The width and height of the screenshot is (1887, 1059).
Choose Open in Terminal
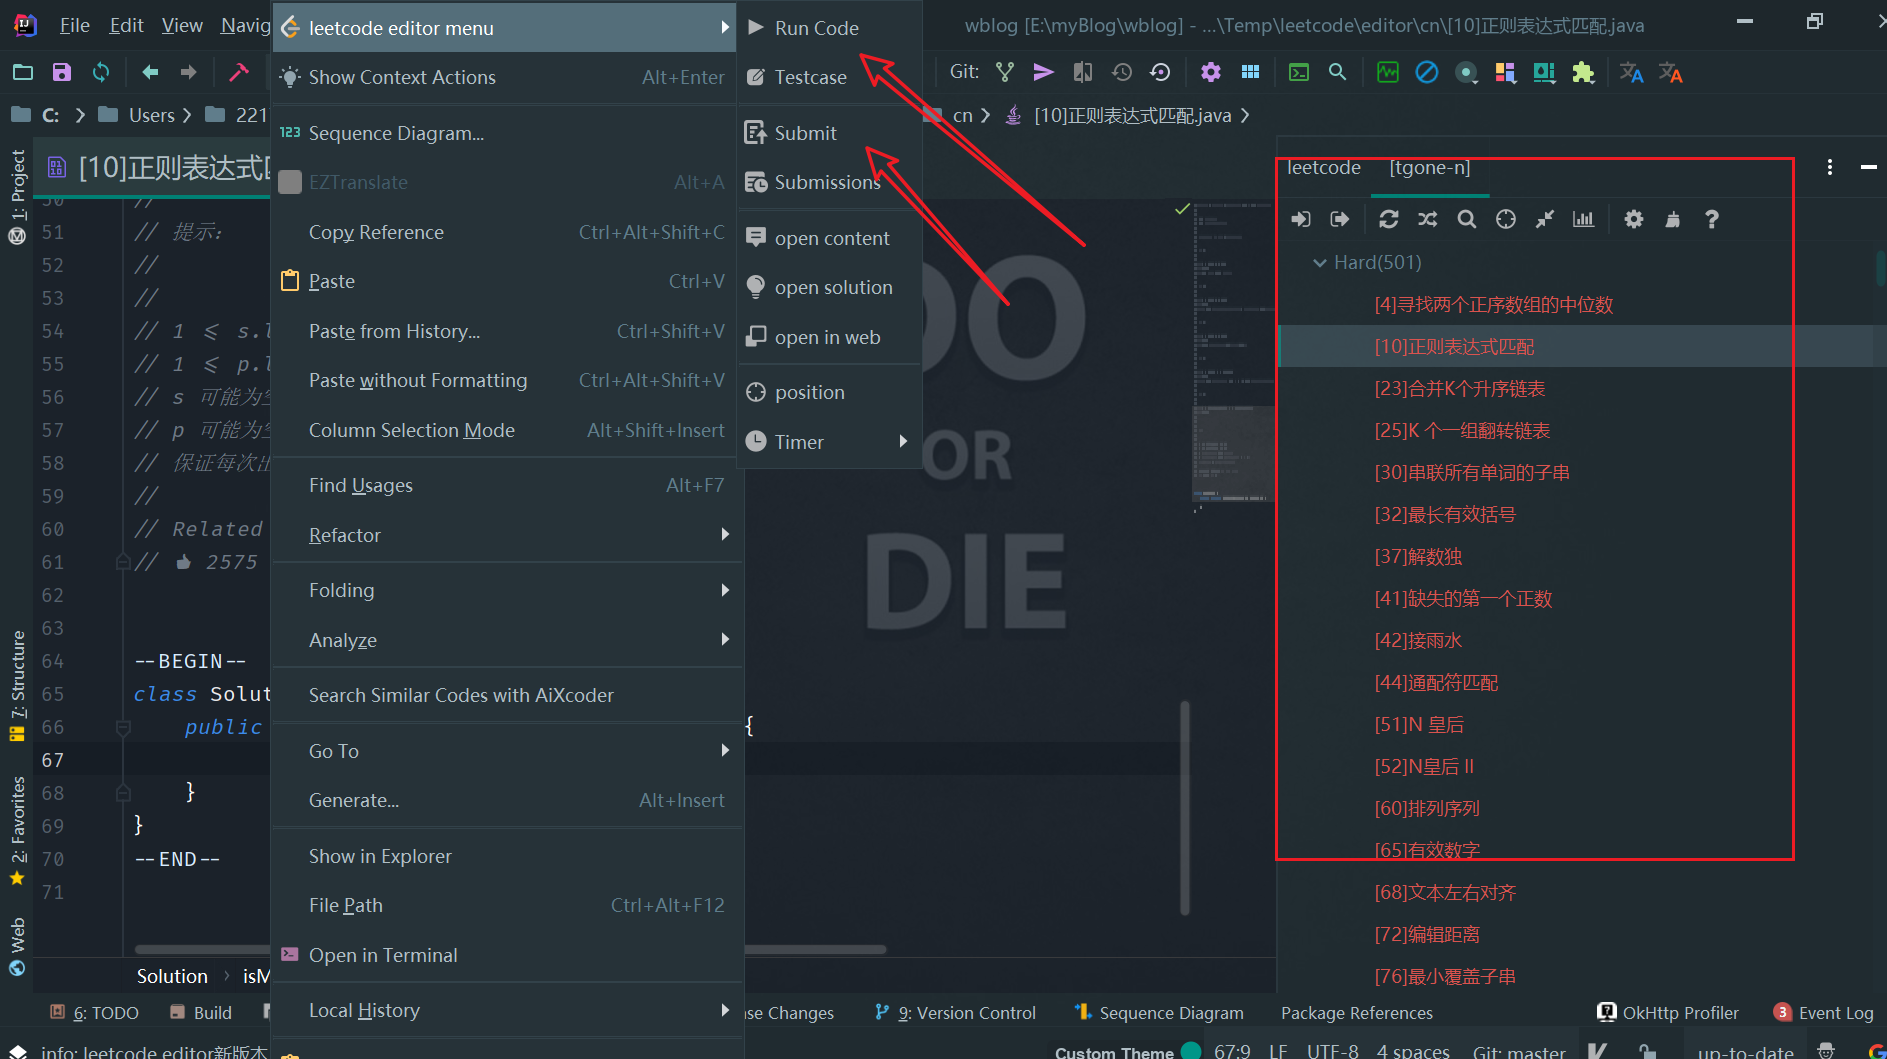tap(507, 955)
